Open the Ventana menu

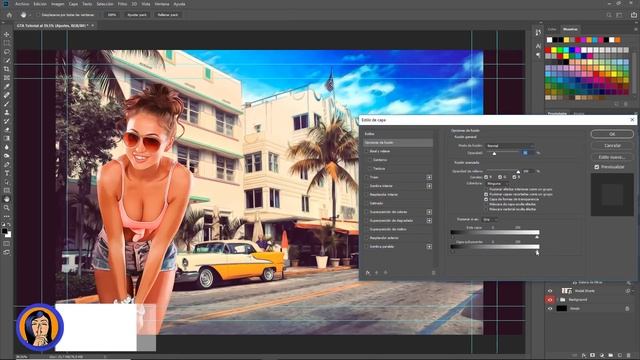point(162,4)
